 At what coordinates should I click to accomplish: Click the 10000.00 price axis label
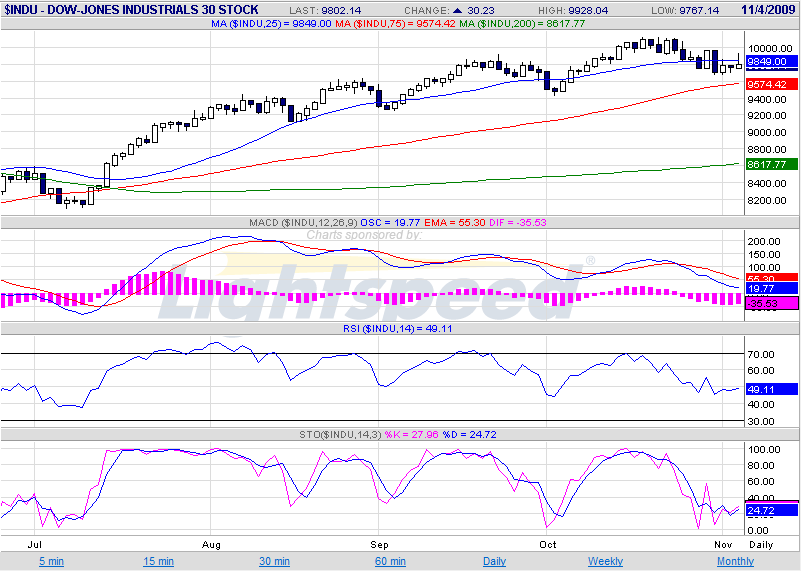(770, 49)
